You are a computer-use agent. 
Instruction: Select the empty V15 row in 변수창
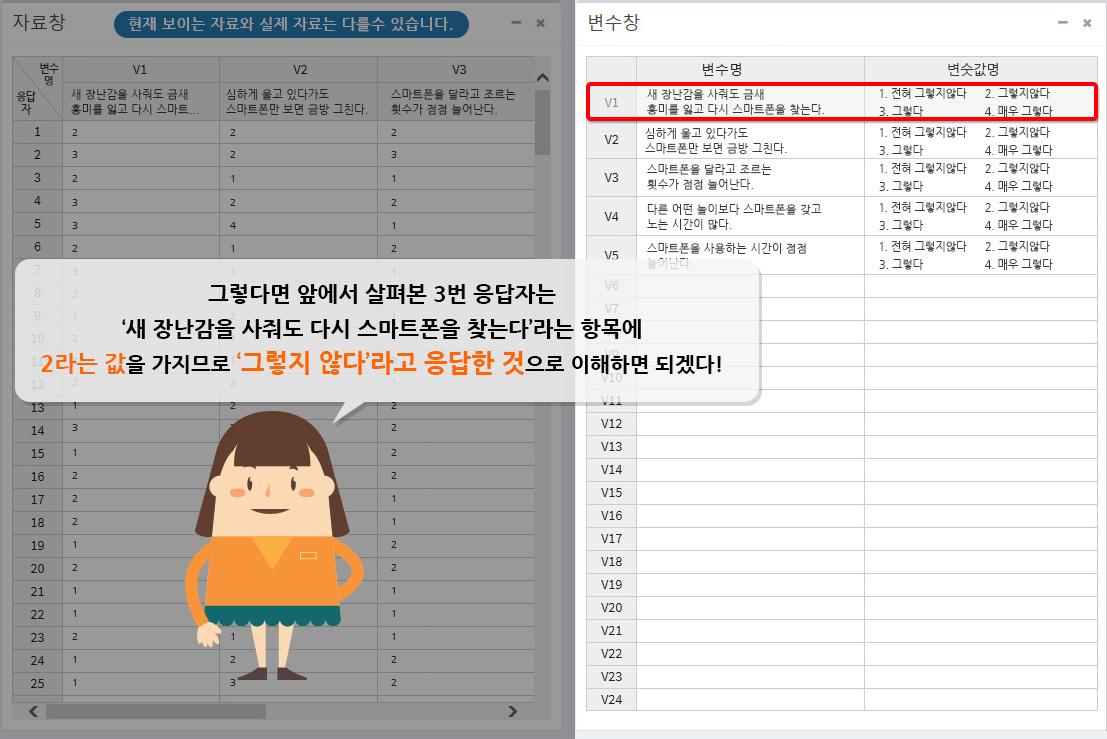click(842, 493)
